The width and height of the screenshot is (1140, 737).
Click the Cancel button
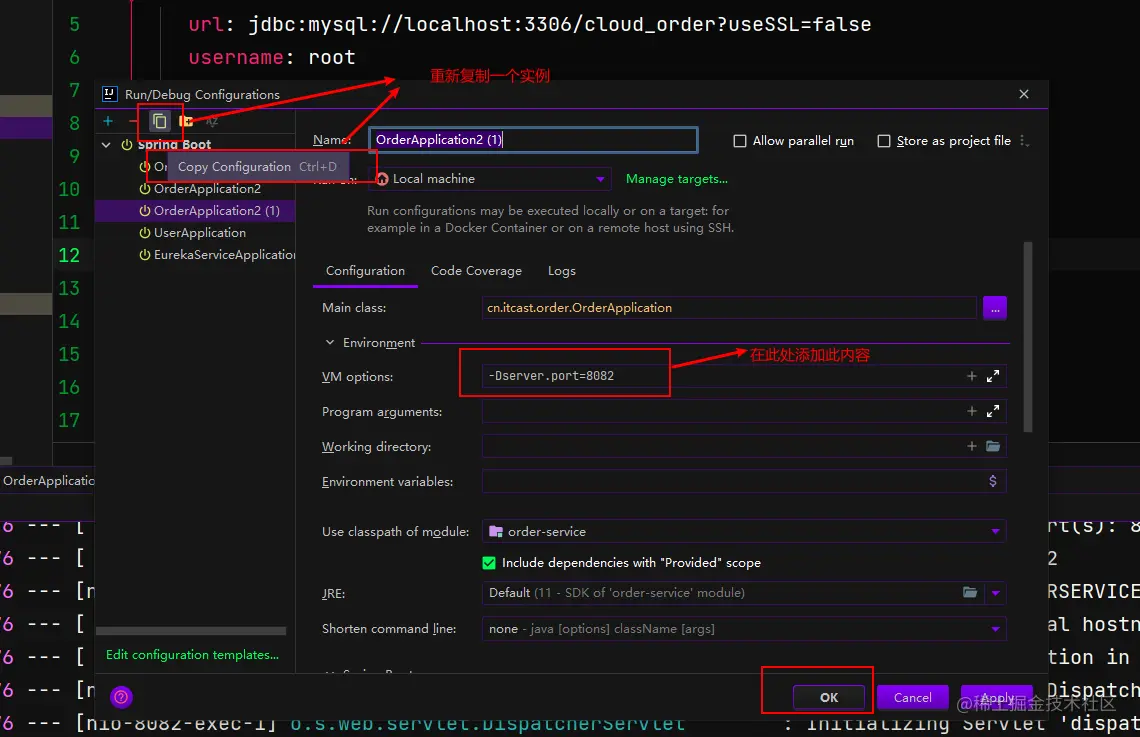tap(912, 698)
